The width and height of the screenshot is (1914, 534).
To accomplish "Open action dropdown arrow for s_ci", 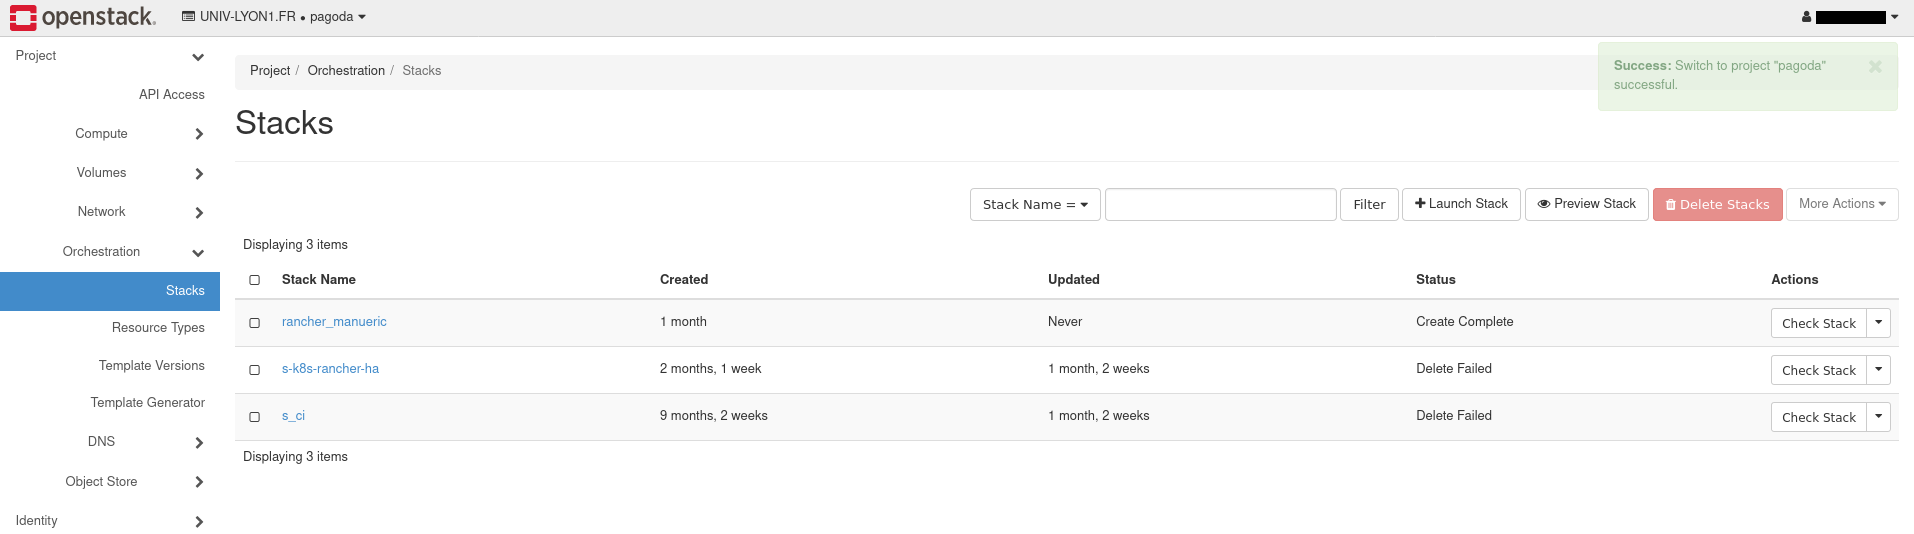I will [1878, 417].
